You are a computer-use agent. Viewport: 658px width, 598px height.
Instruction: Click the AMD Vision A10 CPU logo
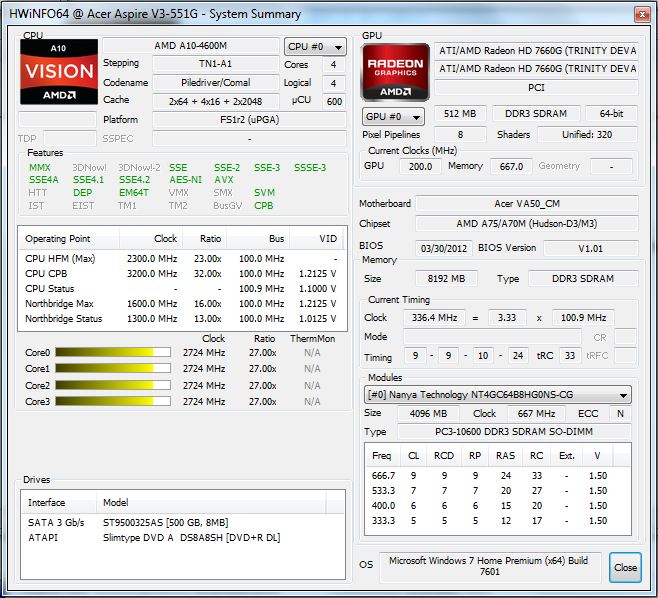[x=60, y=71]
